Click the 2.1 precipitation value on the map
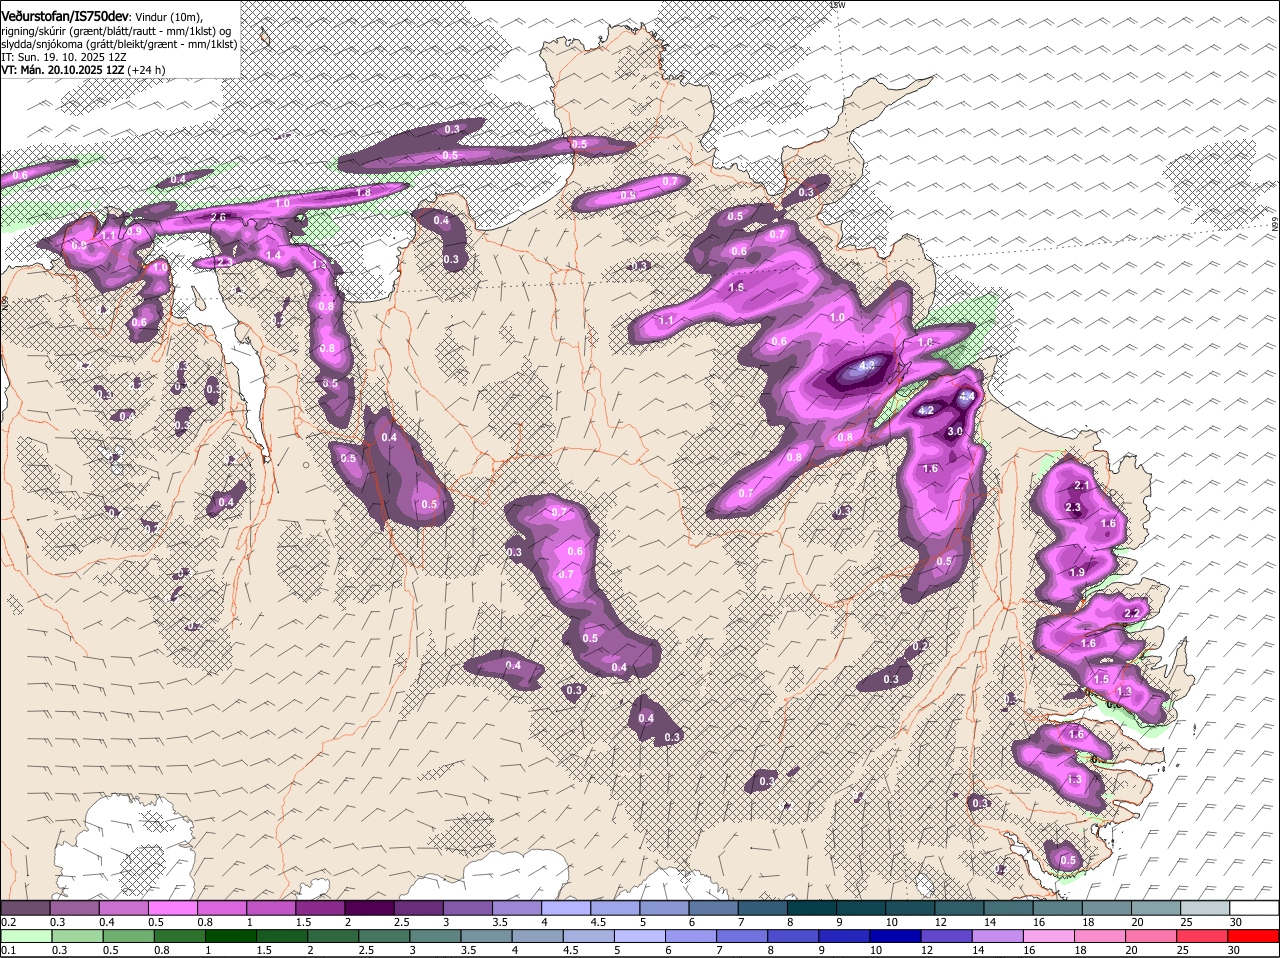 (x=1081, y=485)
